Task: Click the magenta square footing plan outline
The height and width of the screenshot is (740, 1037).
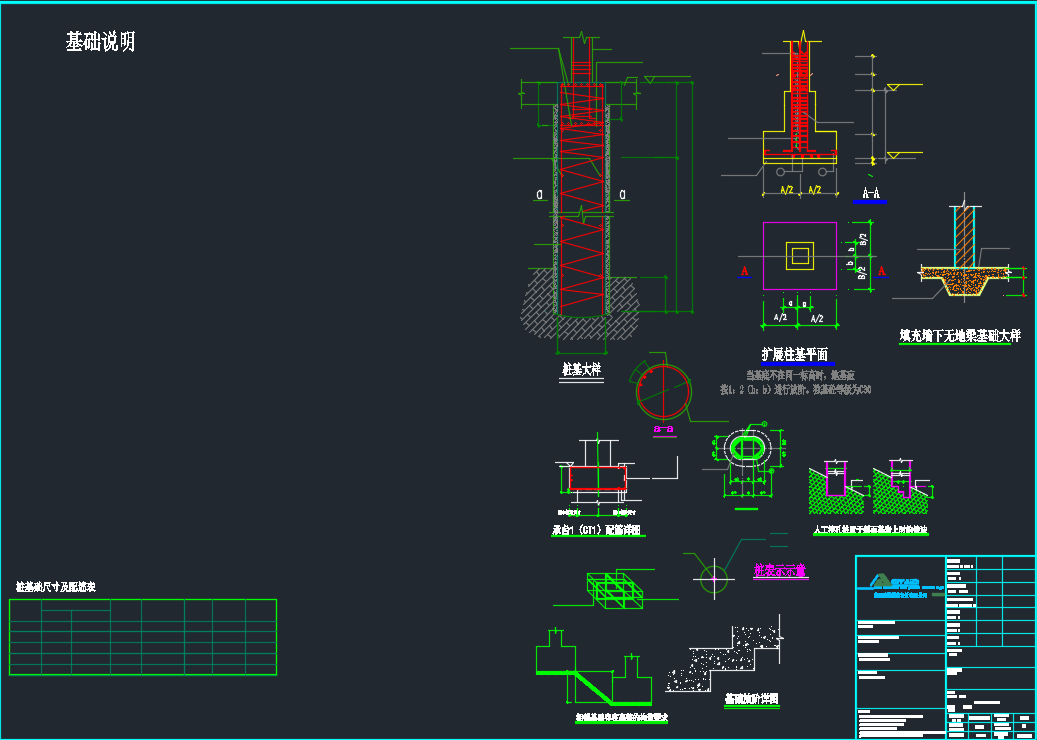Action: point(800,256)
